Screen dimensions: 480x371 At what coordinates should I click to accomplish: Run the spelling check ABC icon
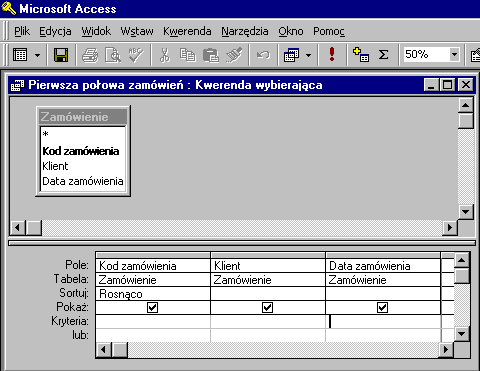pos(136,55)
